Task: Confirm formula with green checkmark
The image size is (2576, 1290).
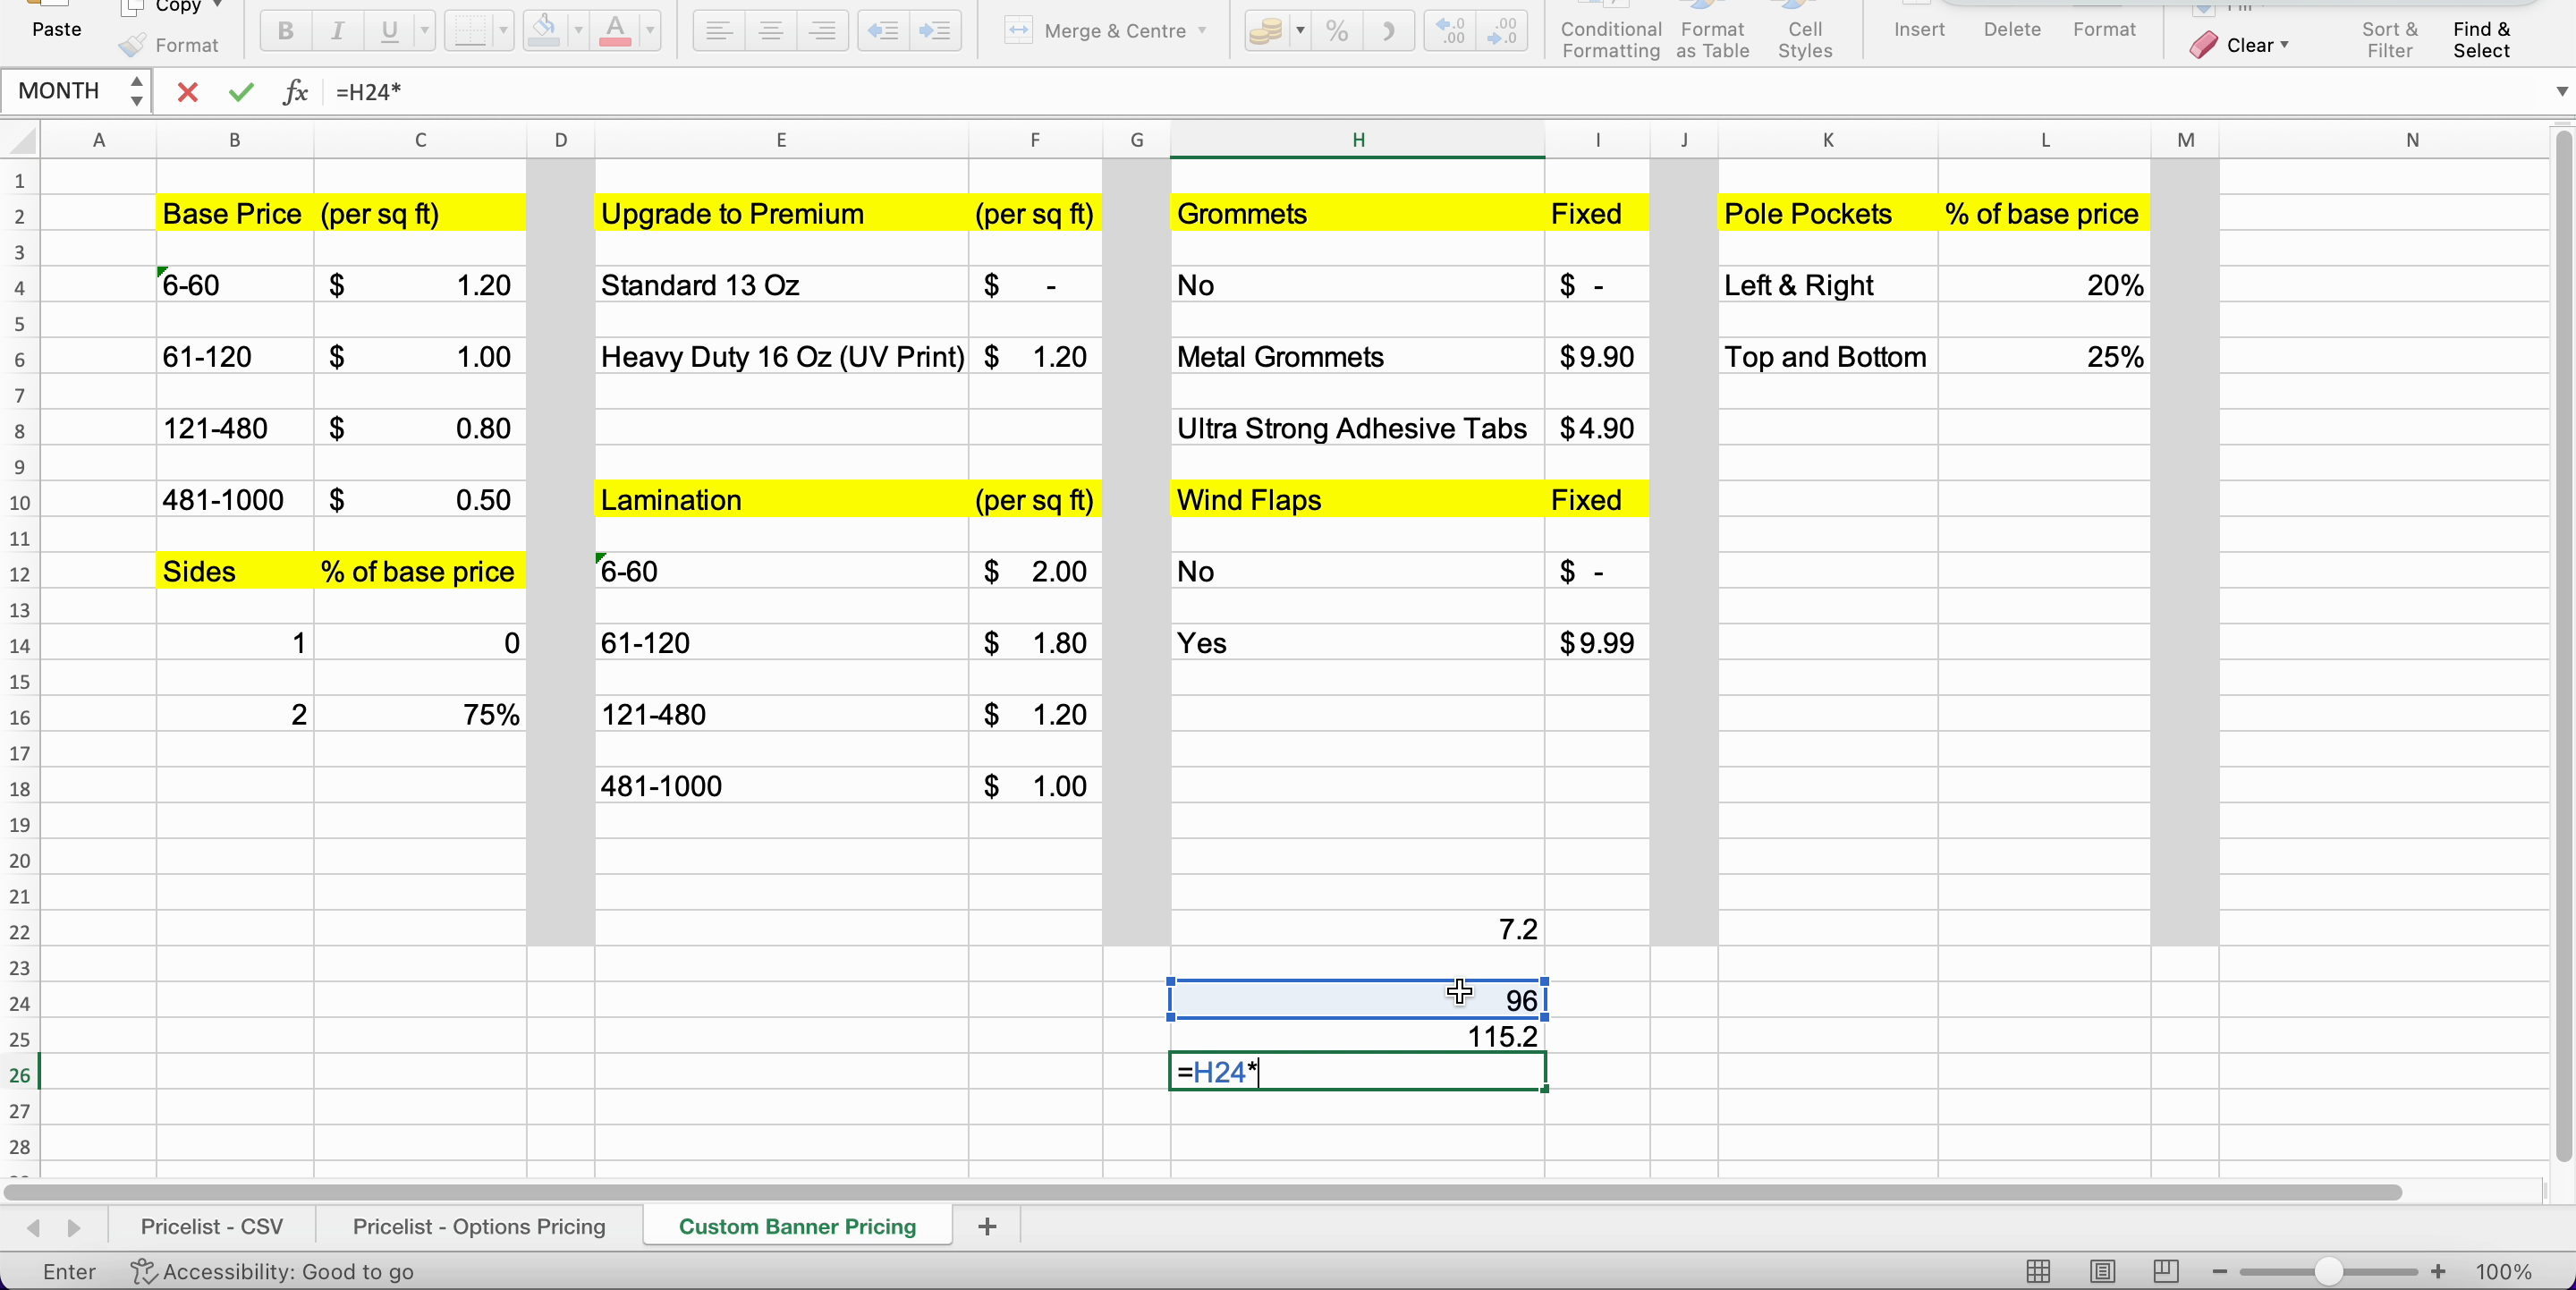Action: [x=241, y=92]
